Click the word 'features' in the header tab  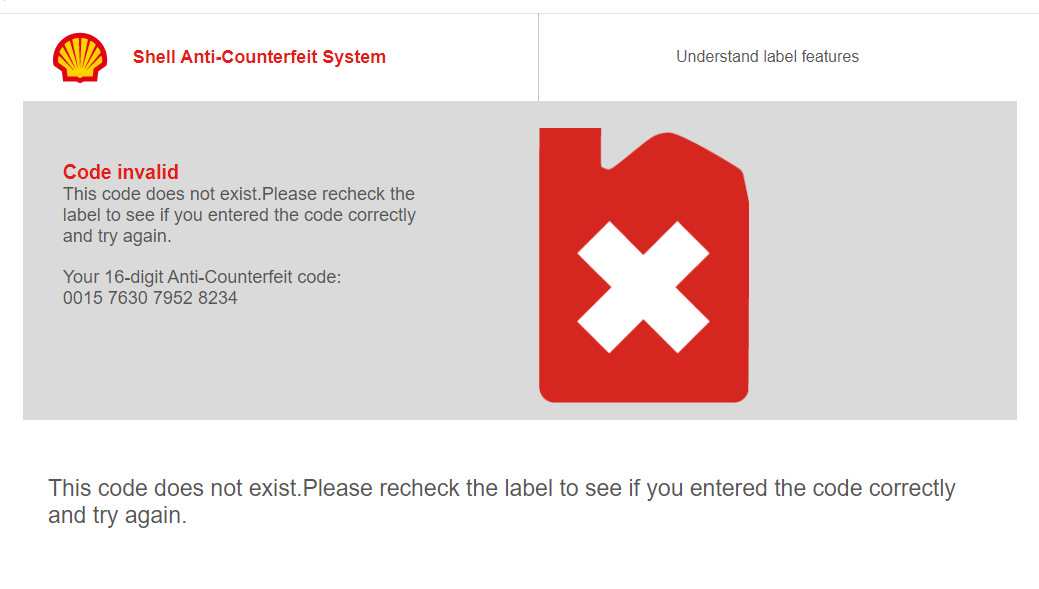point(830,57)
